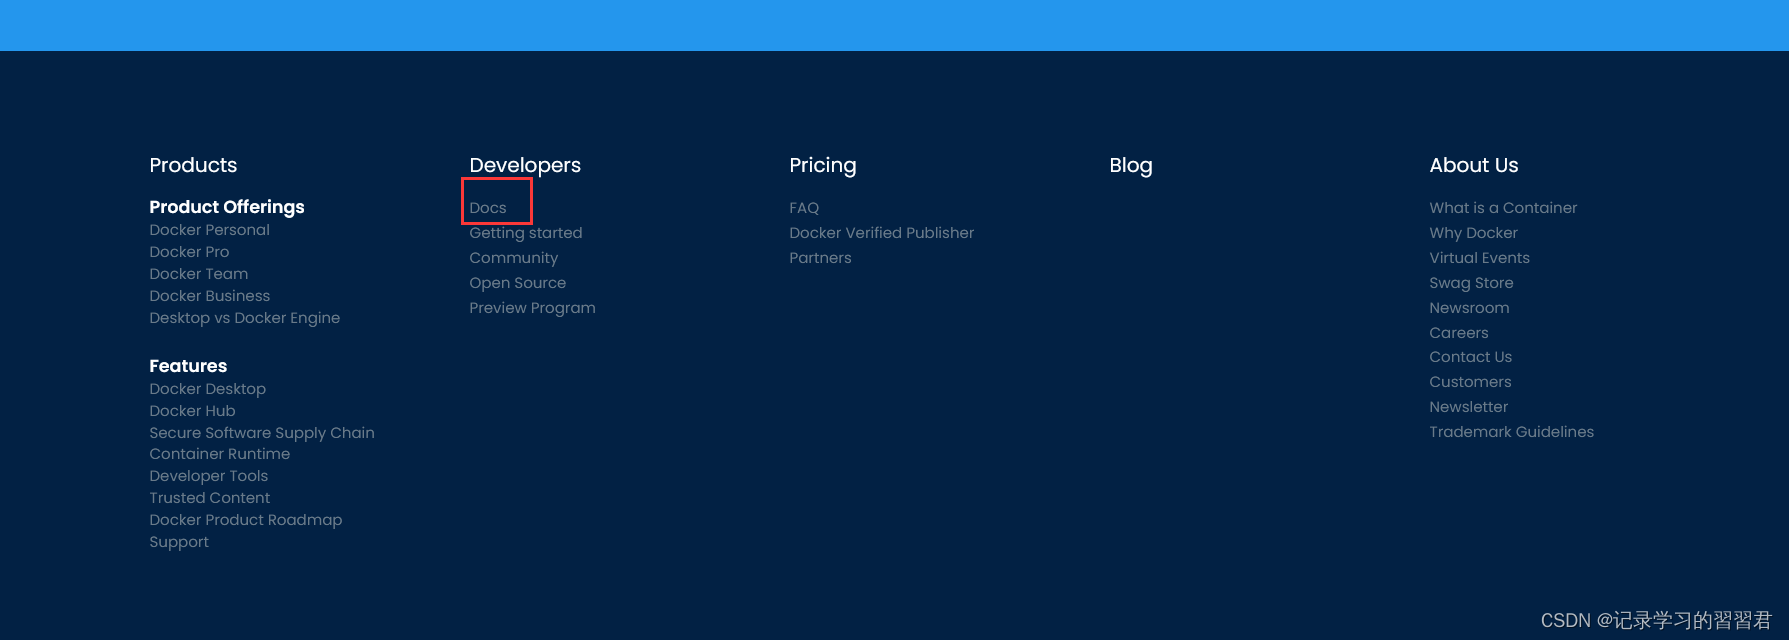Open the Products footer heading
This screenshot has height=640, width=1789.
pyautogui.click(x=193, y=165)
